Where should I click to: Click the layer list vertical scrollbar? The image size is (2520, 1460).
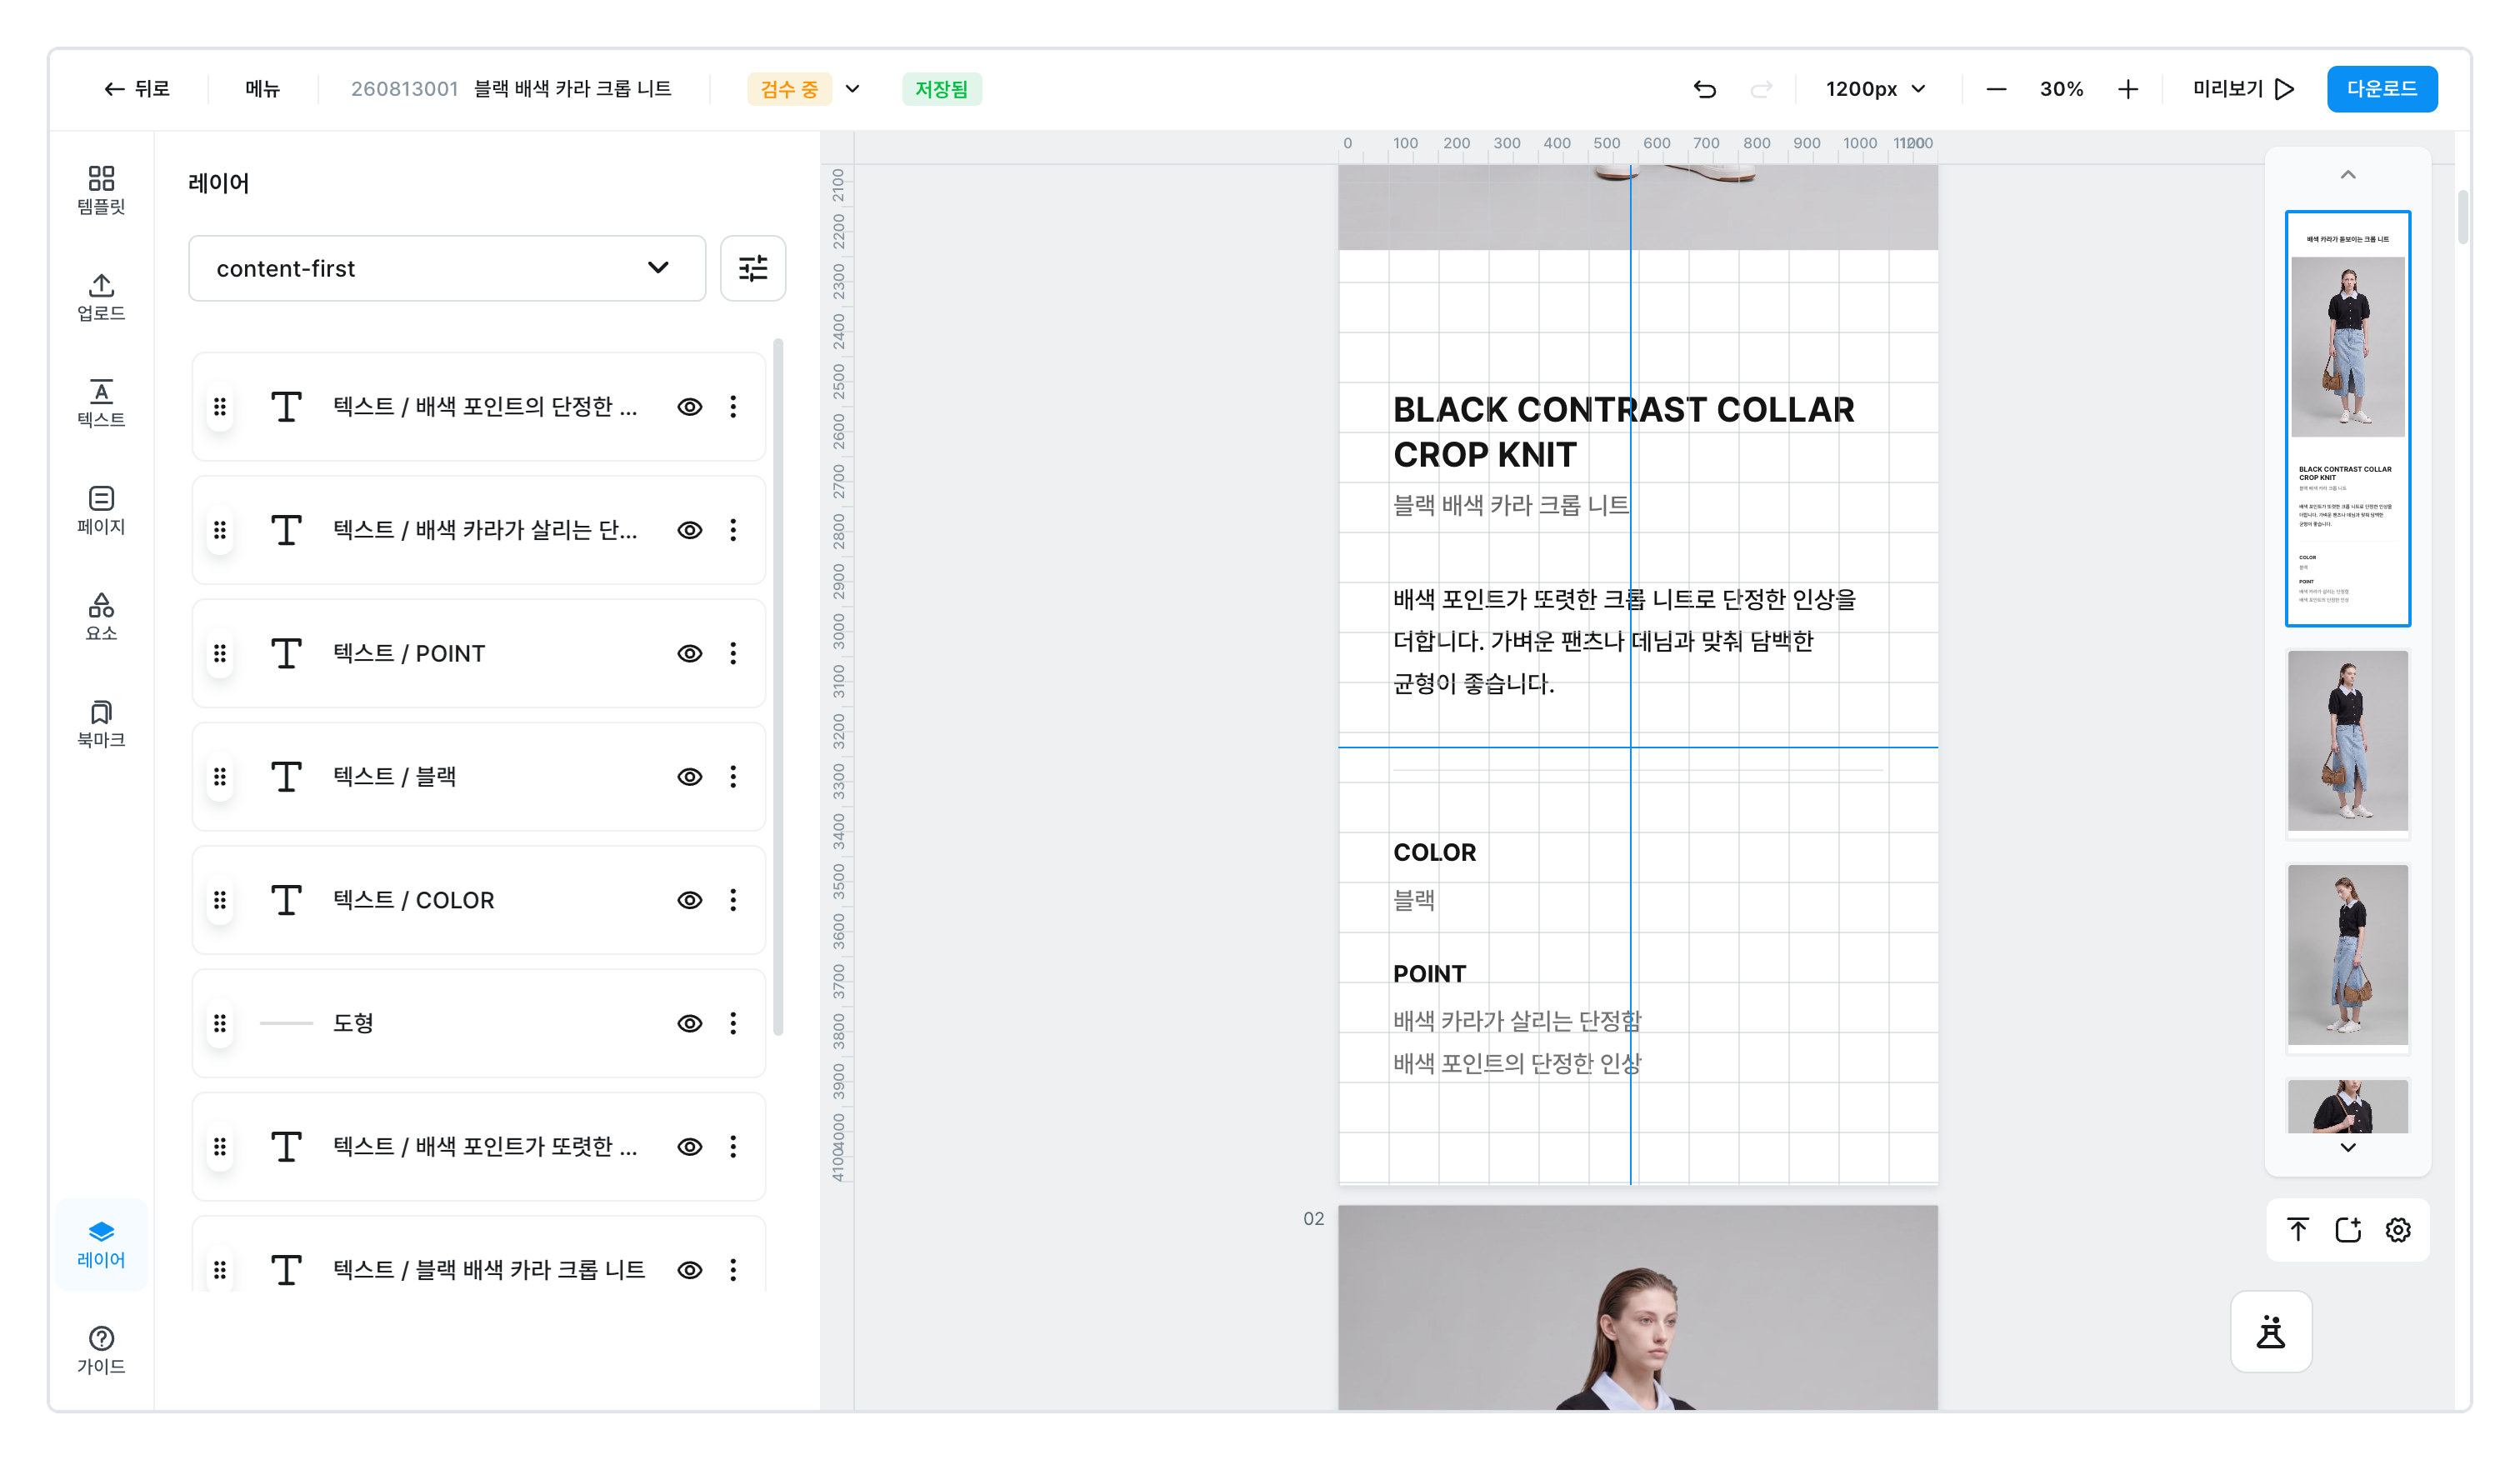coord(777,688)
